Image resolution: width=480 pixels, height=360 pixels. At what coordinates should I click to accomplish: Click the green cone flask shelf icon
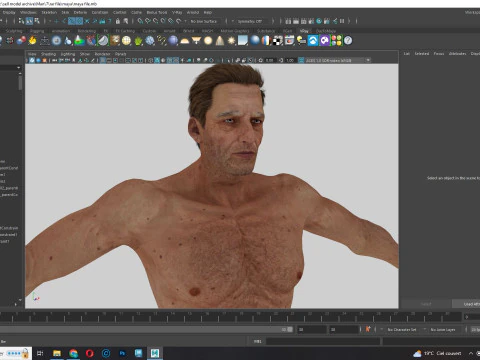pyautogui.click(x=79, y=41)
